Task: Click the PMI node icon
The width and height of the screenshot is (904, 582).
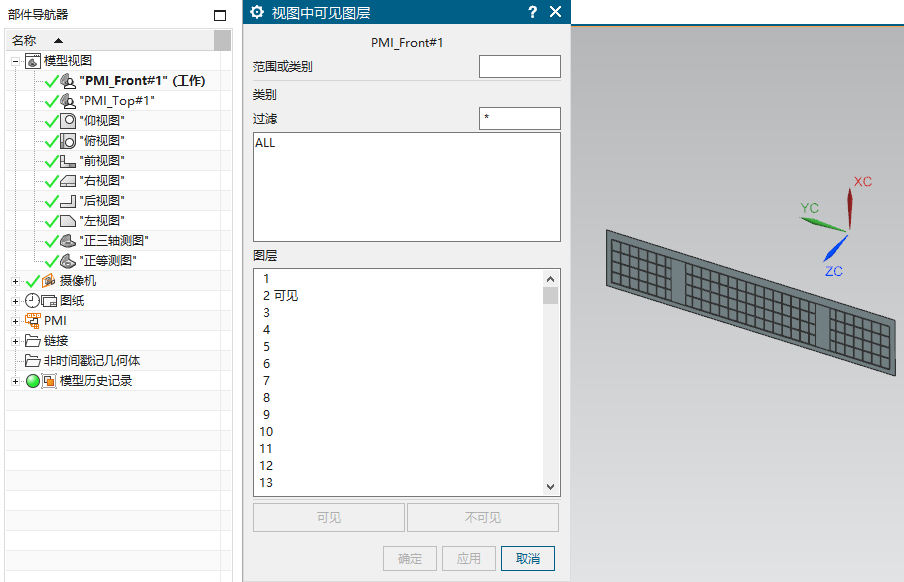Action: (33, 321)
